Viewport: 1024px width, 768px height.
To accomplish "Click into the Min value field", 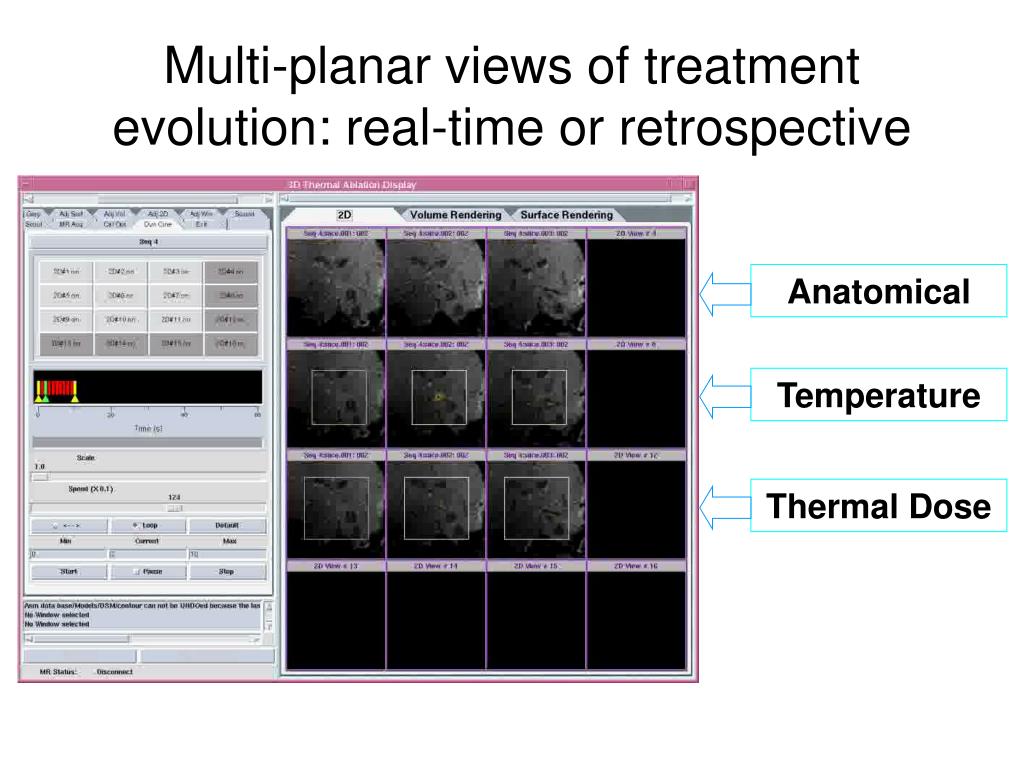I will point(68,554).
